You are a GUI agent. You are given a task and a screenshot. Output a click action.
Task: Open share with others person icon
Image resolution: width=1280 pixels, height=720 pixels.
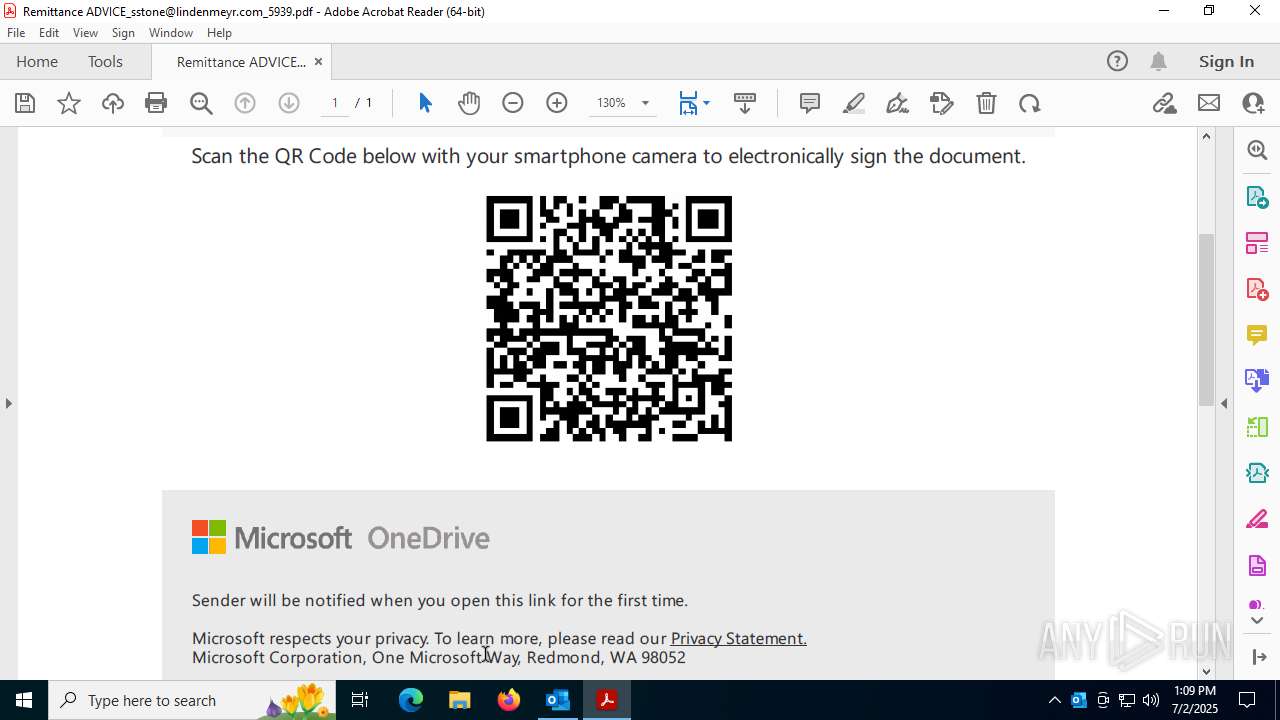click(x=1253, y=103)
